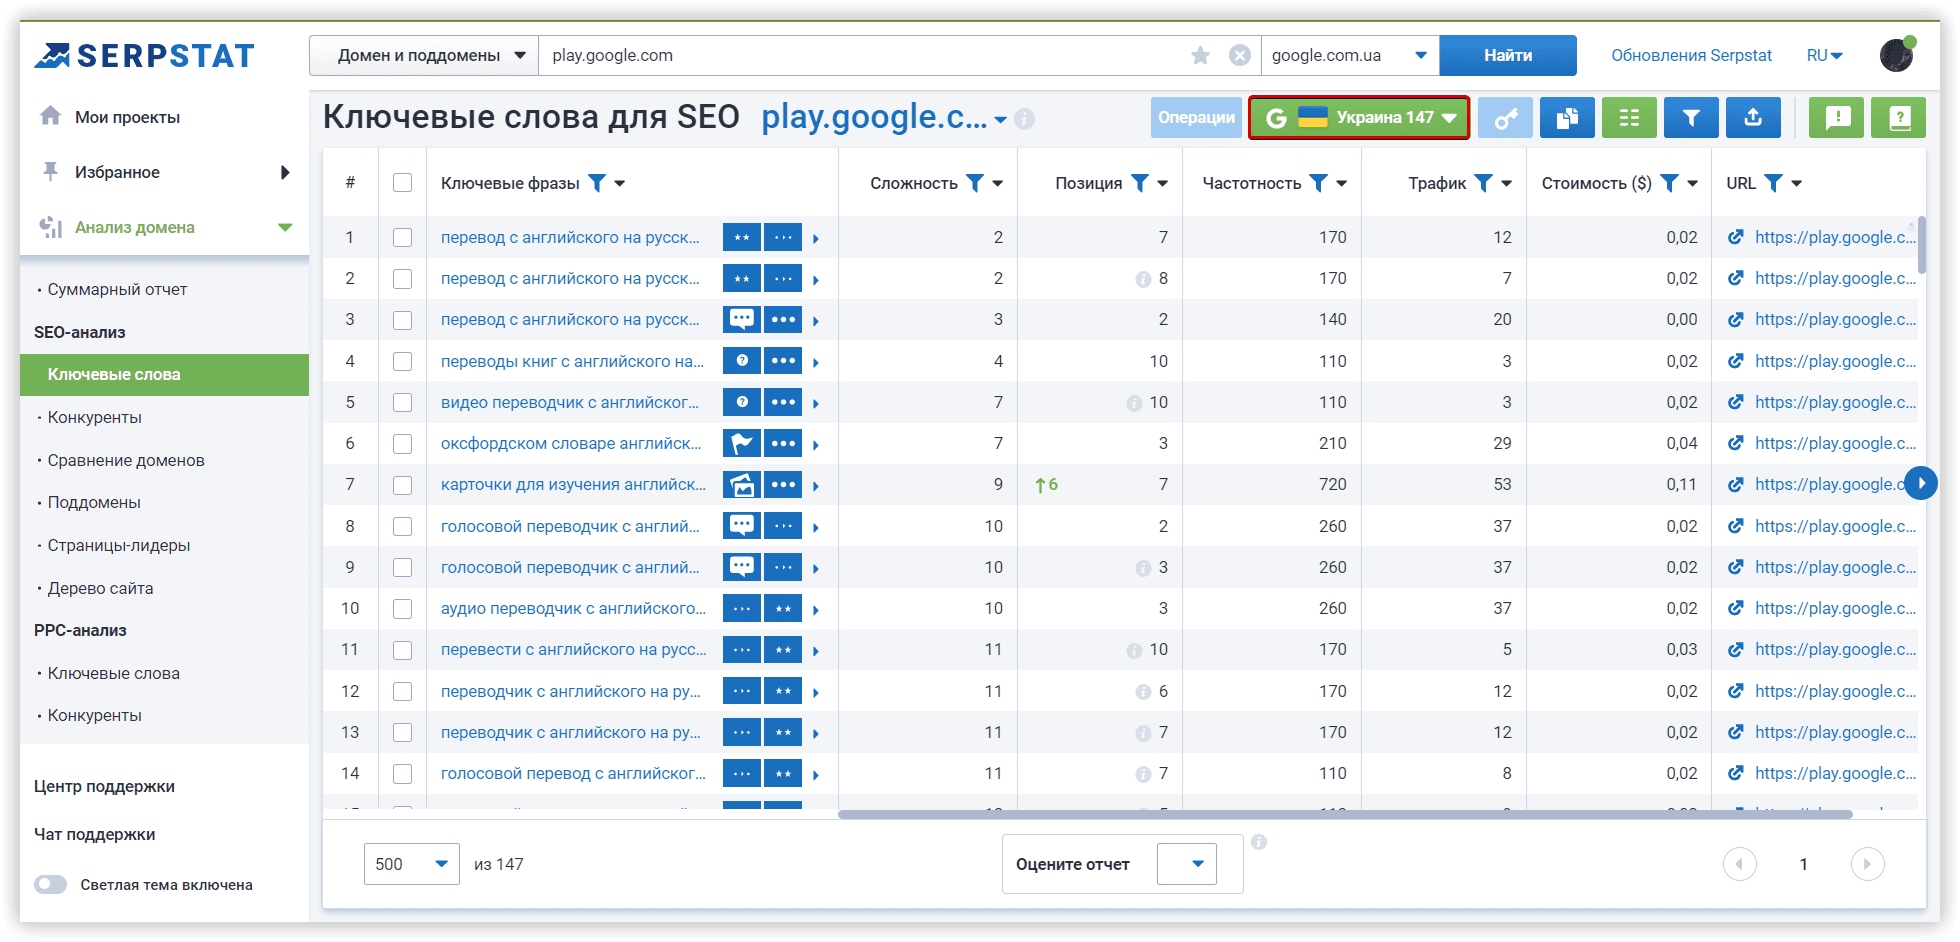The width and height of the screenshot is (1960, 942).
Task: Click the key icon button in toolbar
Action: 1505,118
